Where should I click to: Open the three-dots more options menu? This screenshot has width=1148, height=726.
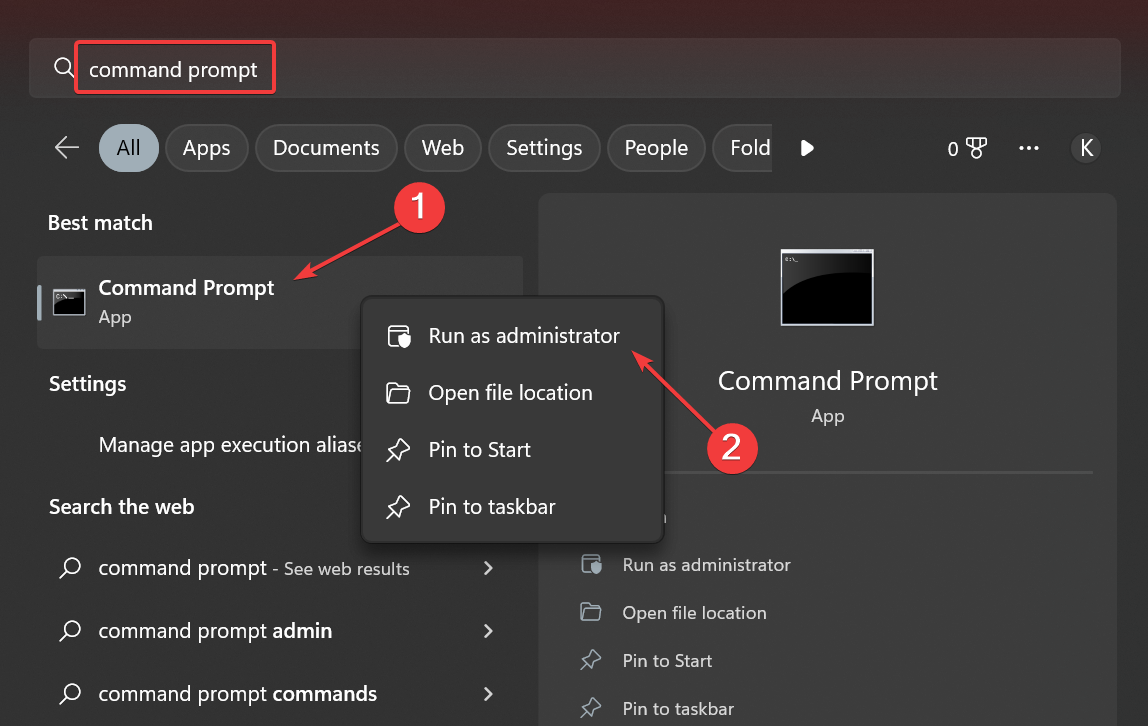coord(1029,149)
